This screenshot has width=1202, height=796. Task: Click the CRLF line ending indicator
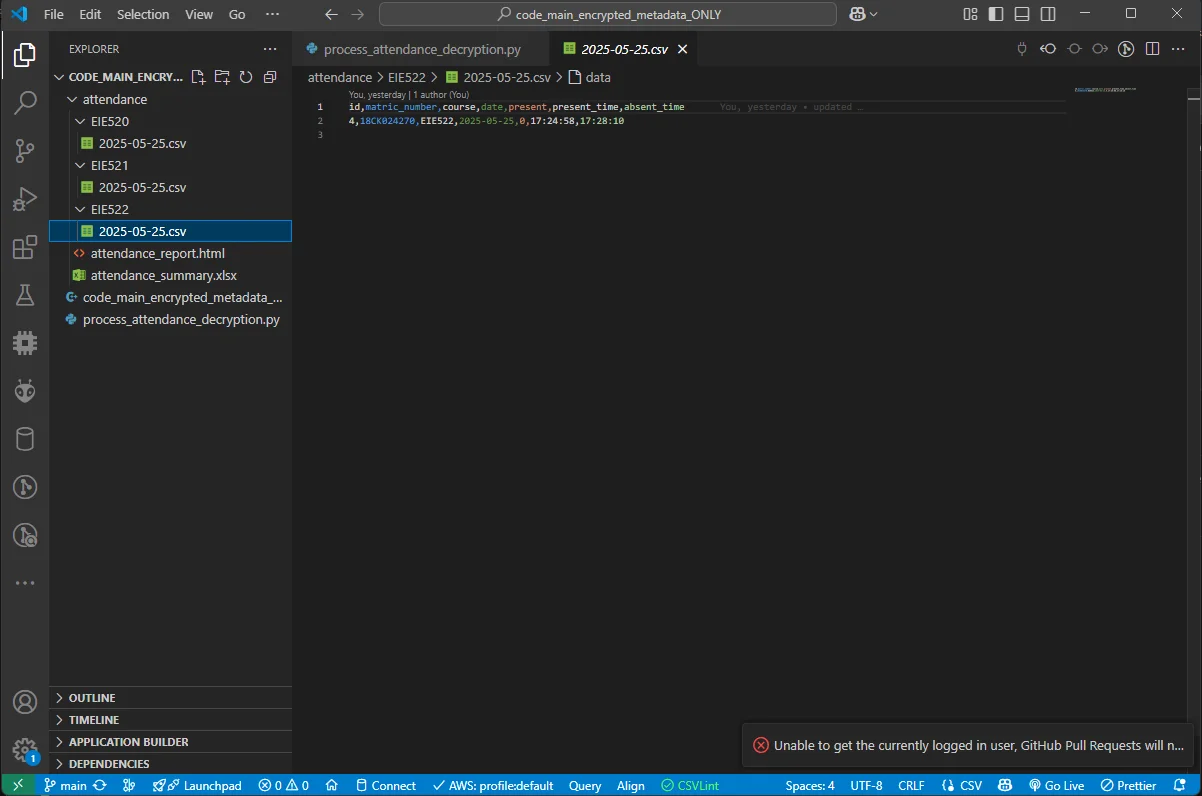click(911, 785)
